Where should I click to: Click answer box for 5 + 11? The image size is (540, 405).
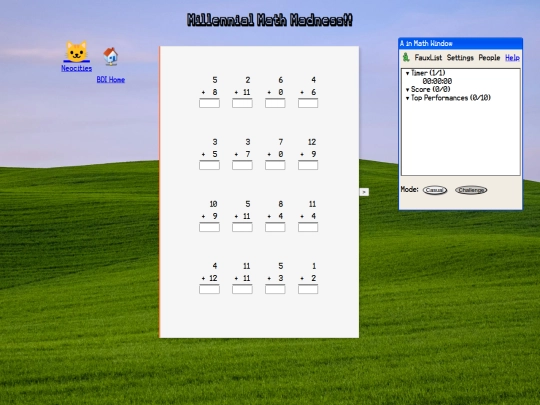click(x=242, y=227)
